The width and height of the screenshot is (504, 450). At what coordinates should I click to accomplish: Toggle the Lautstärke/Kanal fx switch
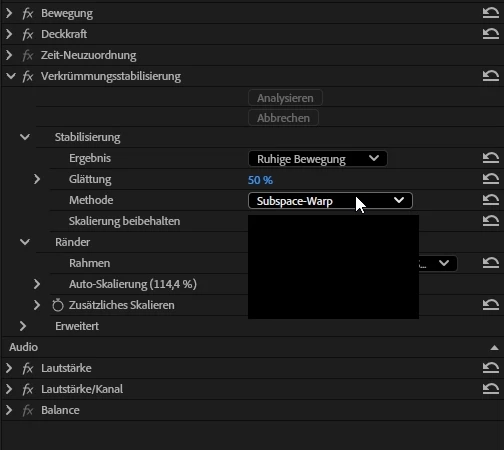point(28,389)
